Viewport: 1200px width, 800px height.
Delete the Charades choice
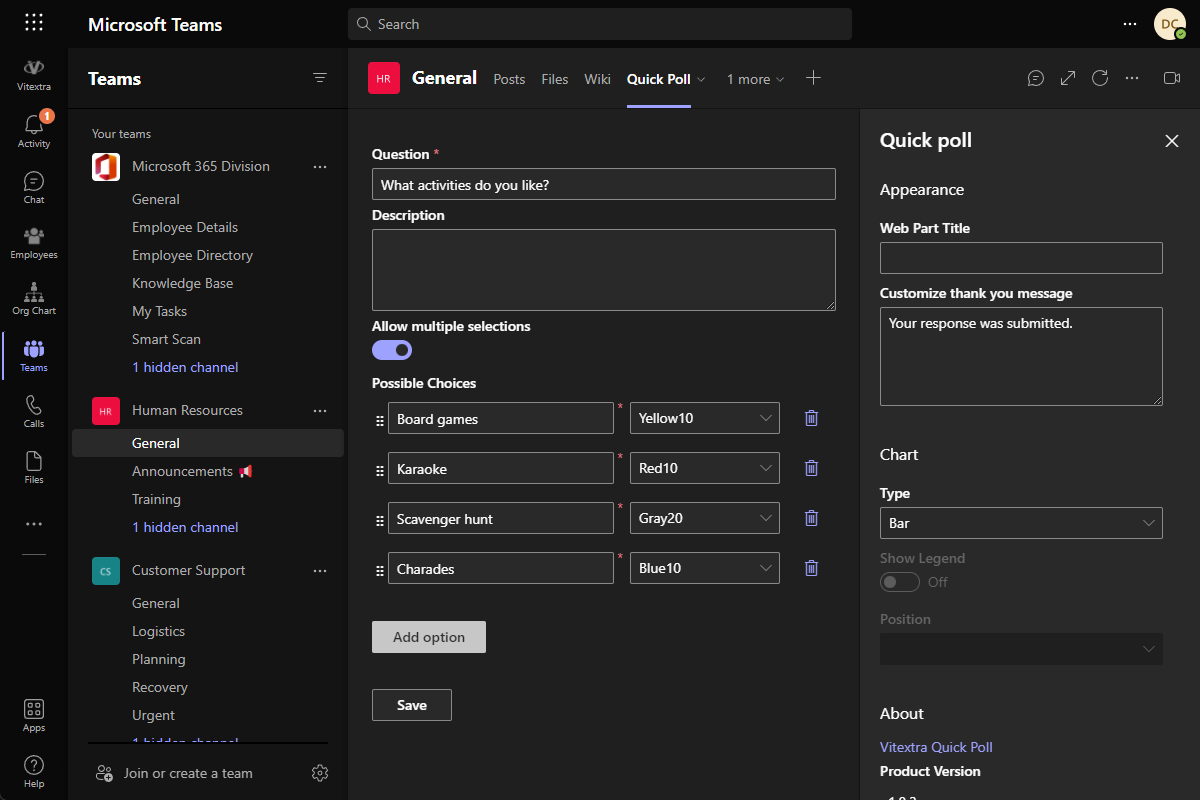tap(812, 568)
